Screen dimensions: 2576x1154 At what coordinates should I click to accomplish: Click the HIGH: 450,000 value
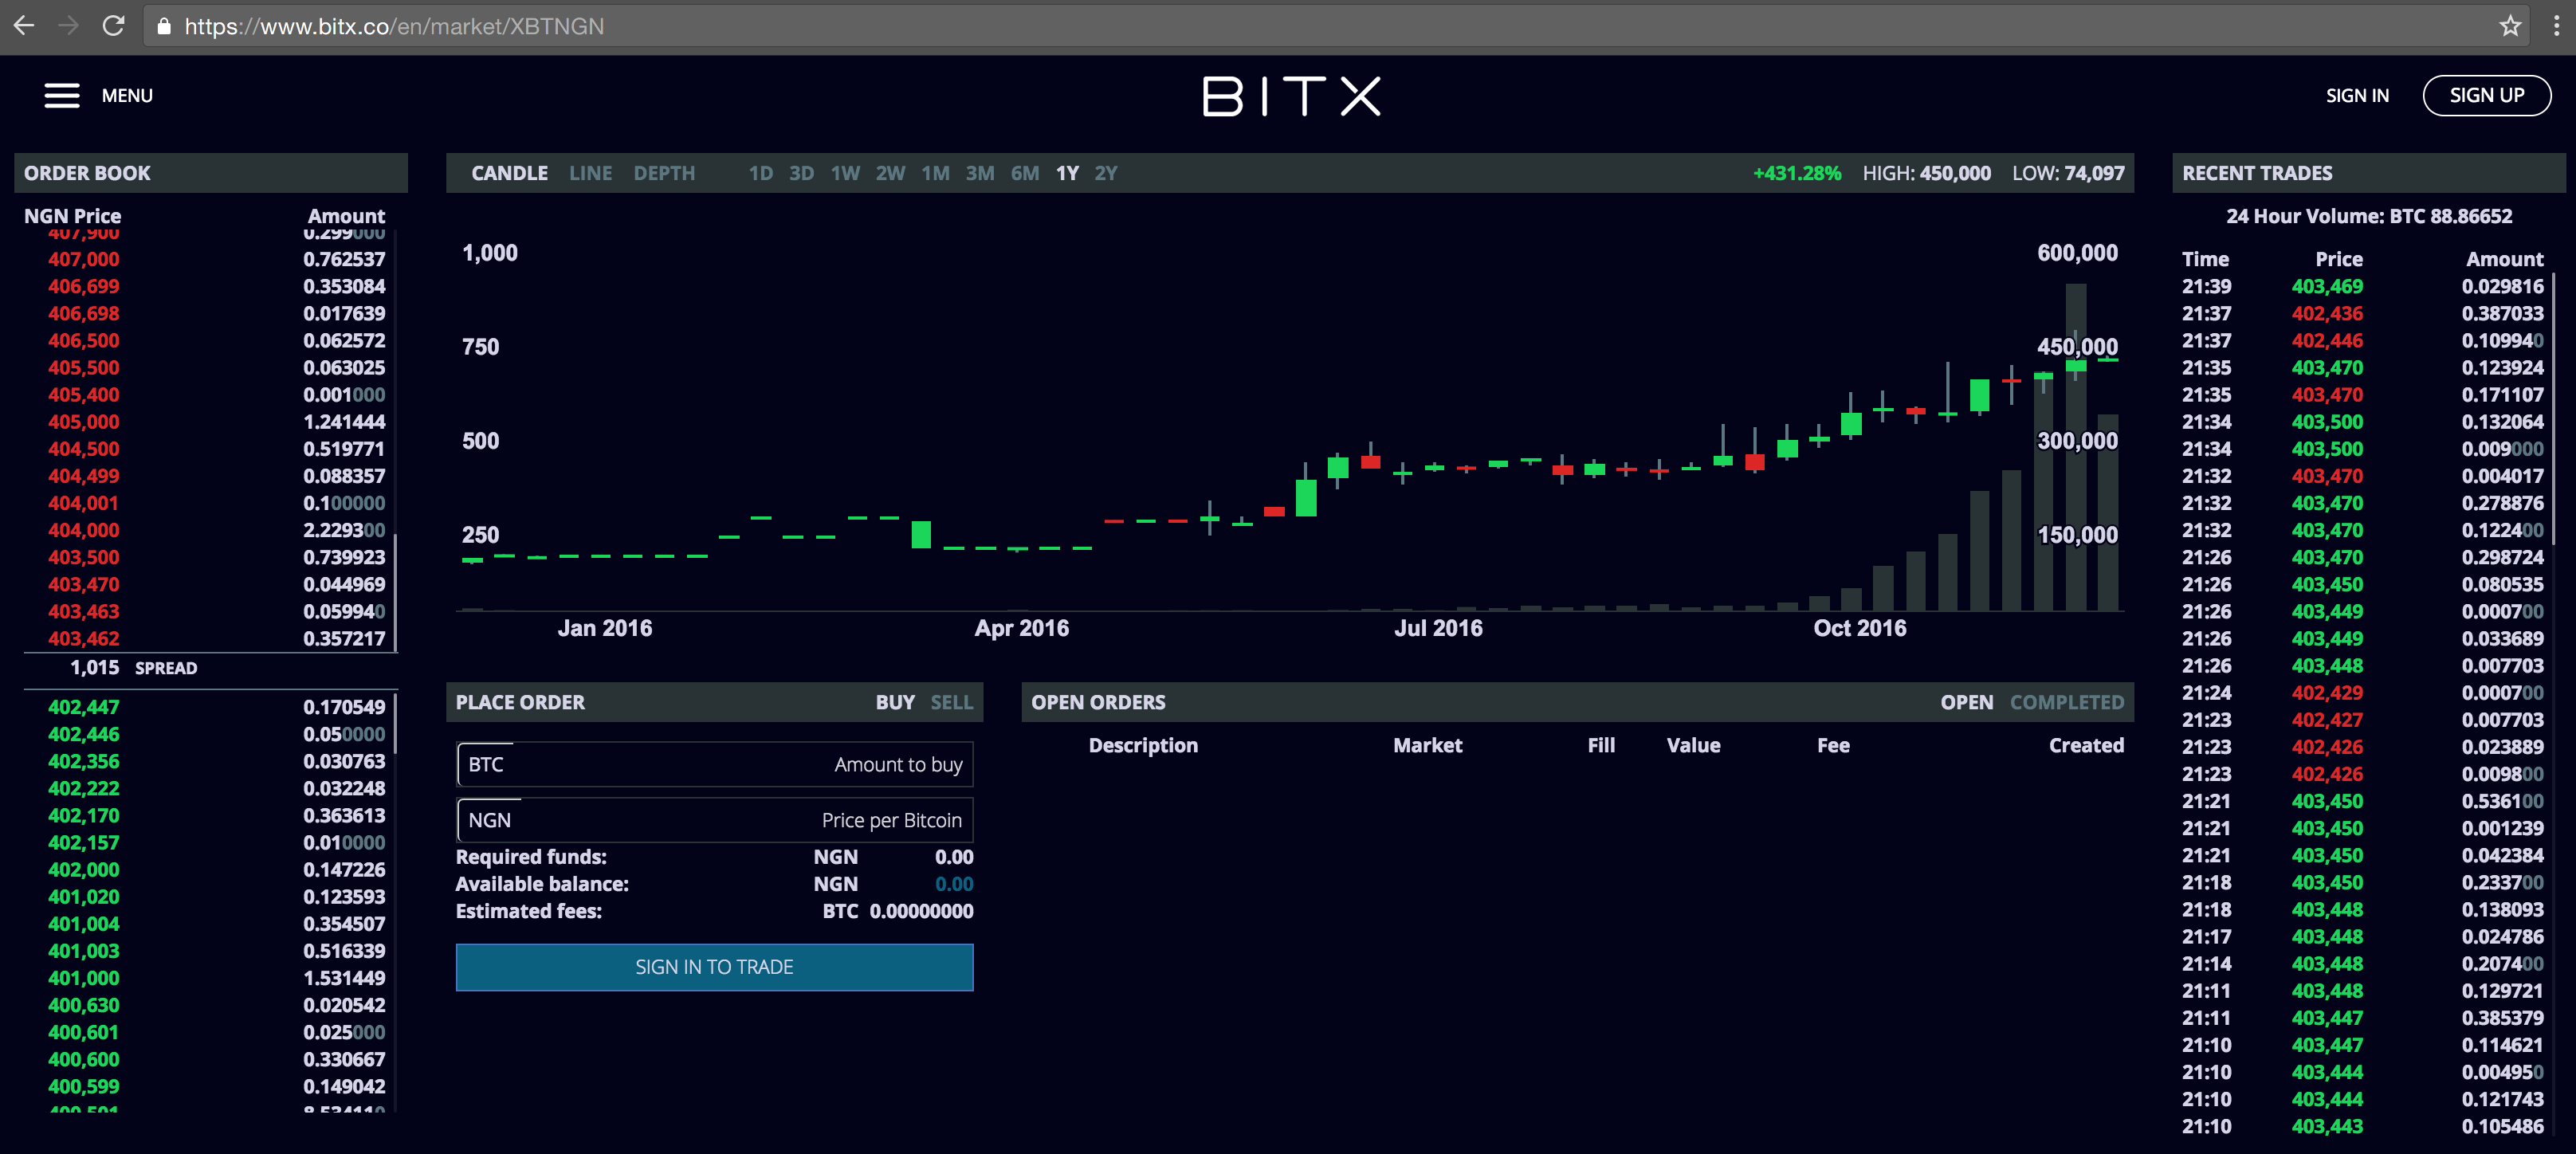pos(1926,173)
